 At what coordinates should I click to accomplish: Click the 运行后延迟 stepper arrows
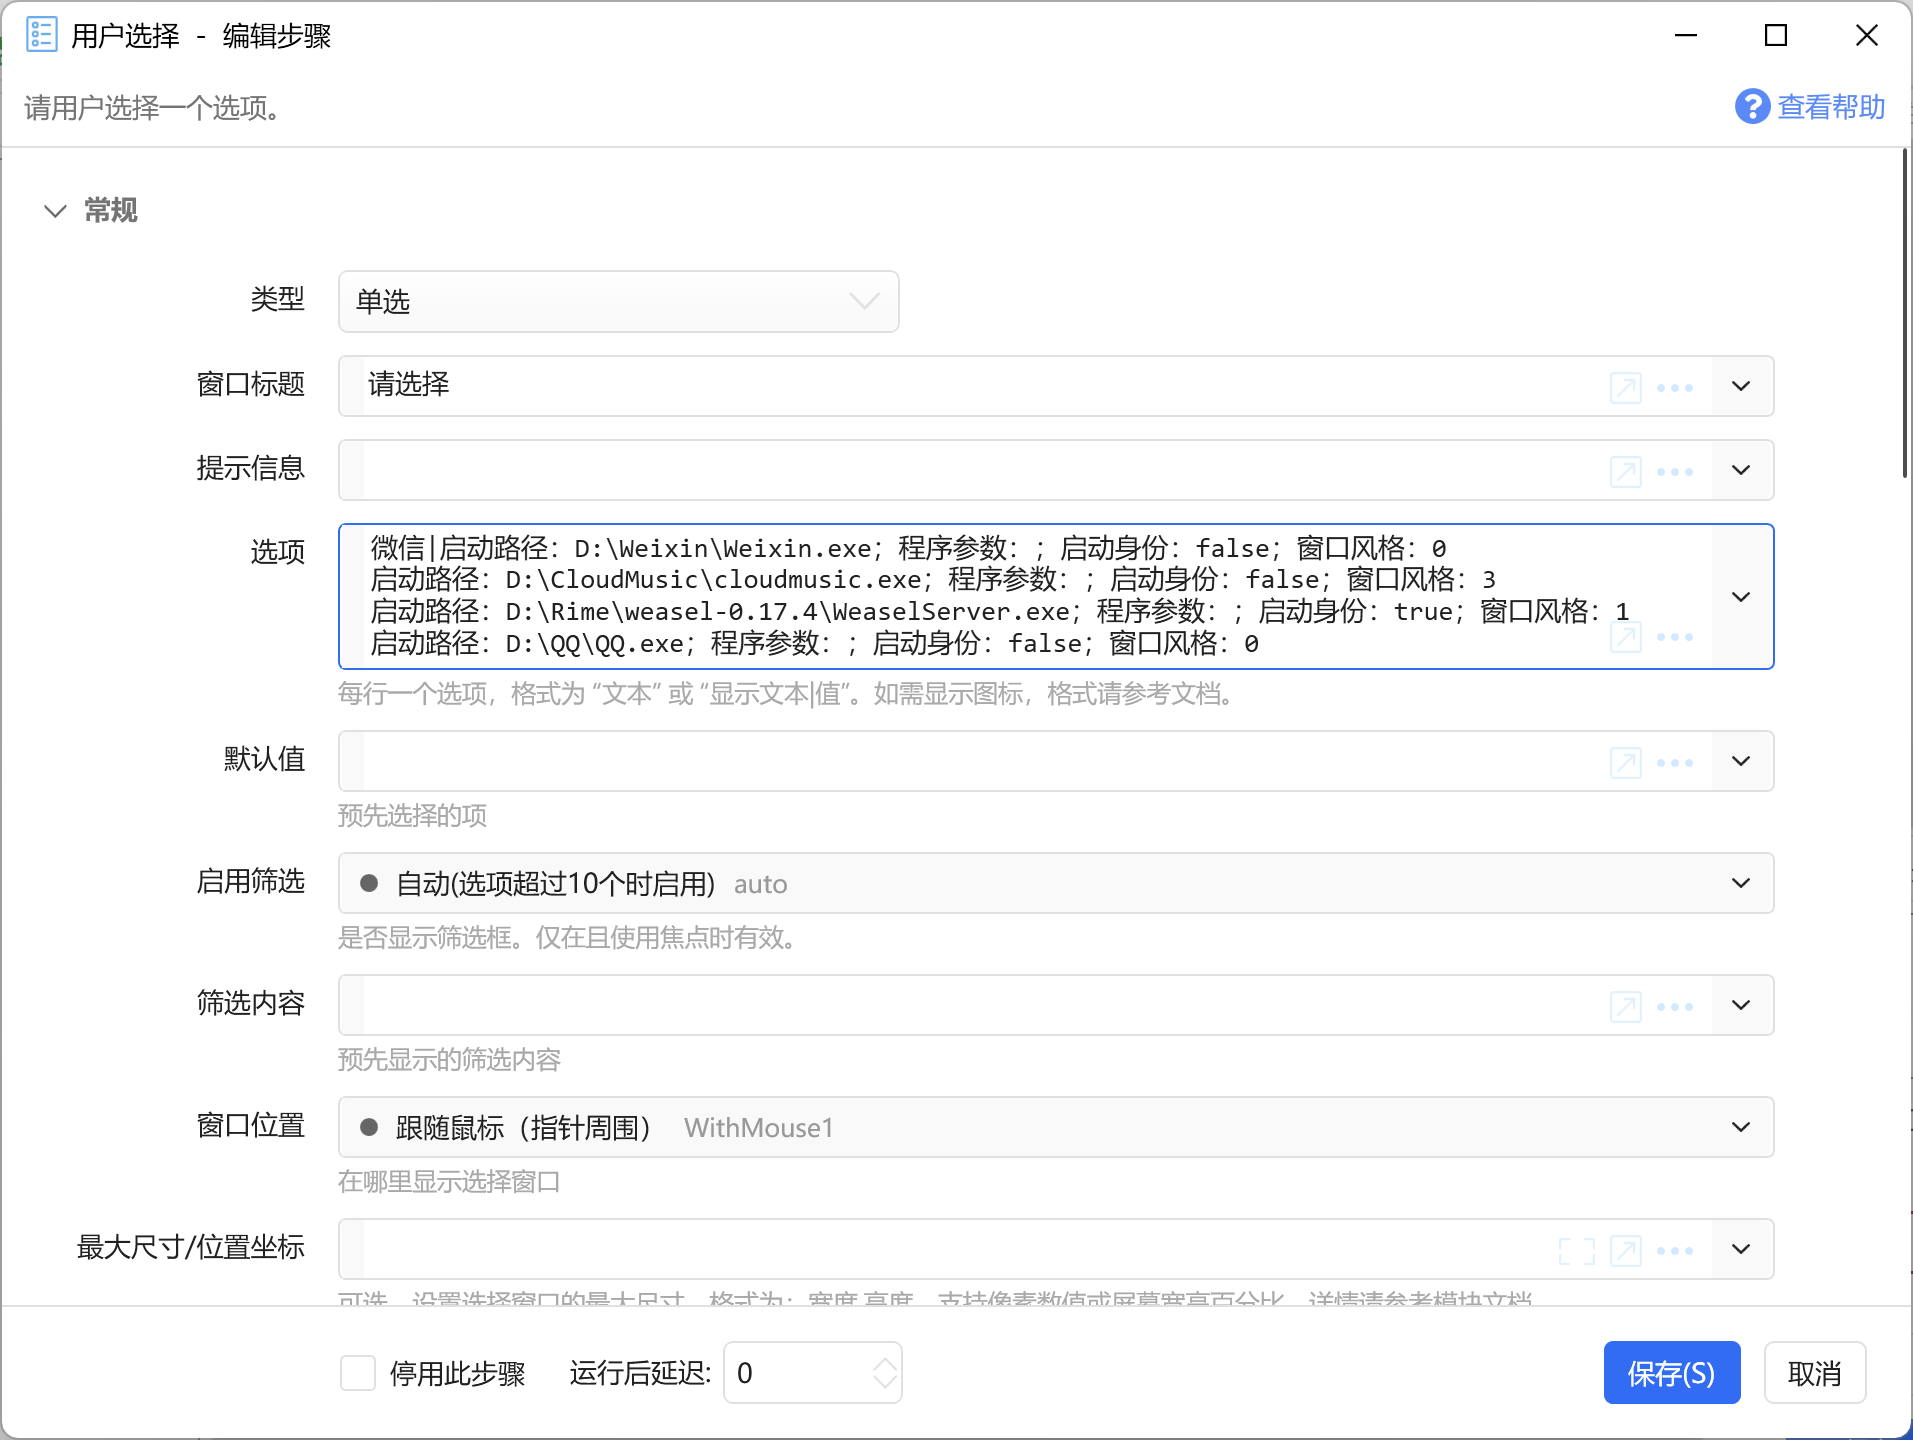(x=885, y=1373)
